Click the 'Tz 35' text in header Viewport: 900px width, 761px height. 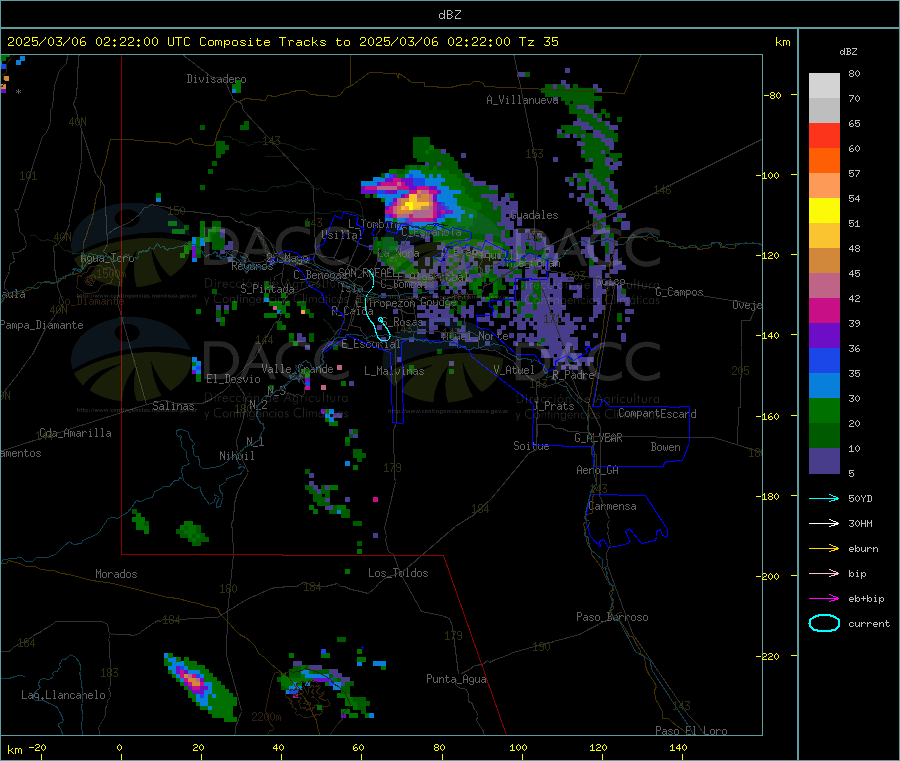(x=538, y=42)
